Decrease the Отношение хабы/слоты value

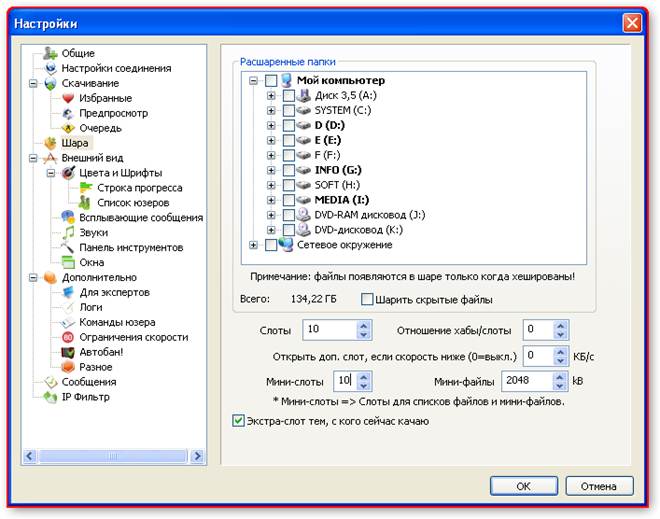tap(560, 335)
